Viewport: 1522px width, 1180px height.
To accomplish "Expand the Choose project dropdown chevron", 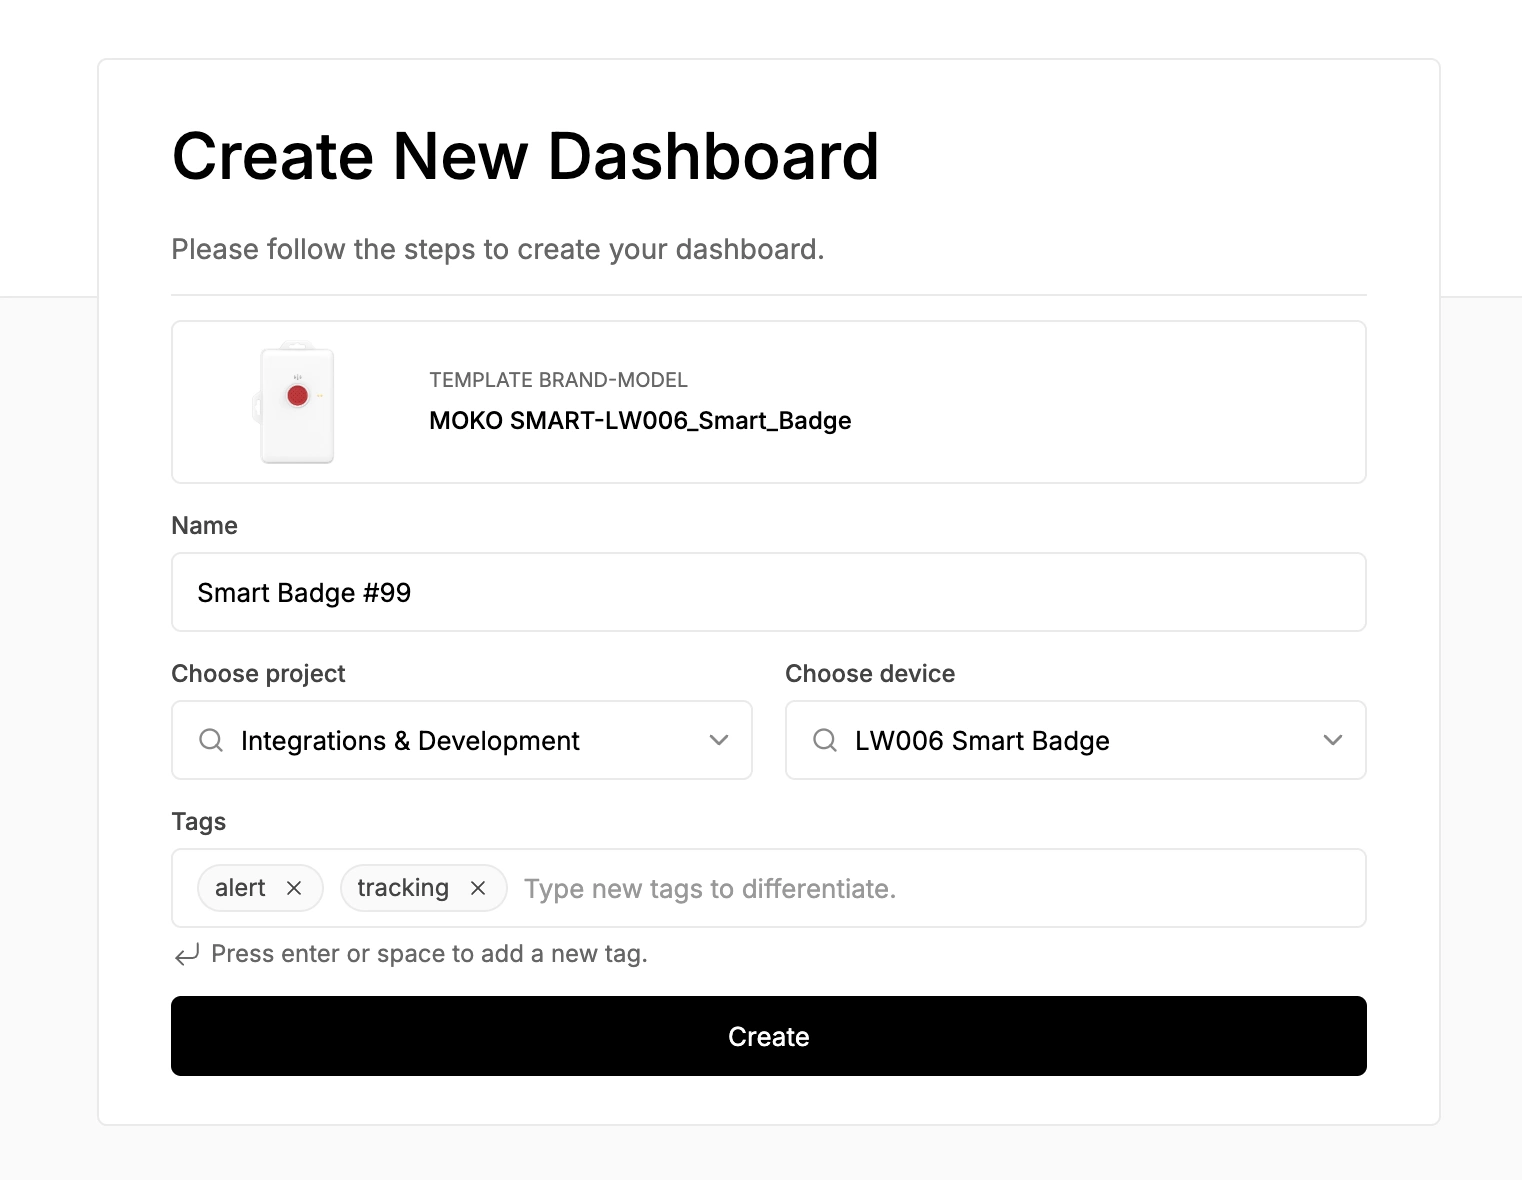I will pos(719,740).
